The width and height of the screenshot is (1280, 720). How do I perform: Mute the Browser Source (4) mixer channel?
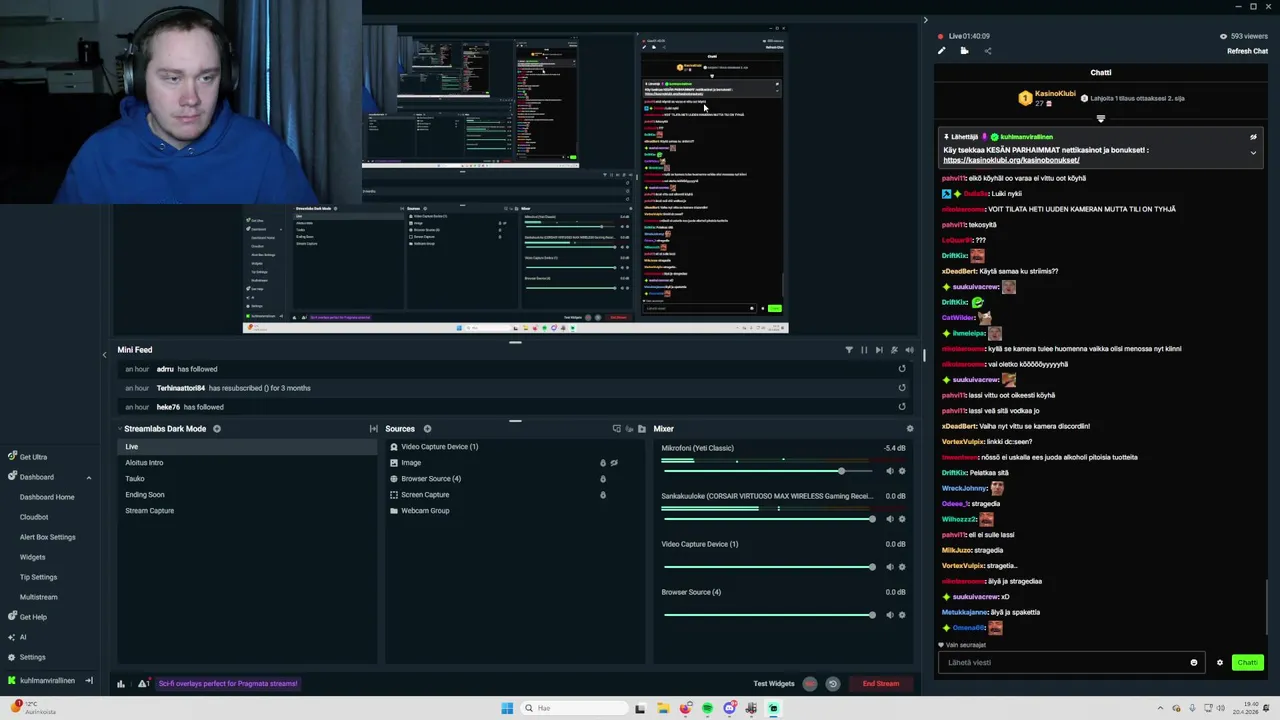(x=889, y=615)
